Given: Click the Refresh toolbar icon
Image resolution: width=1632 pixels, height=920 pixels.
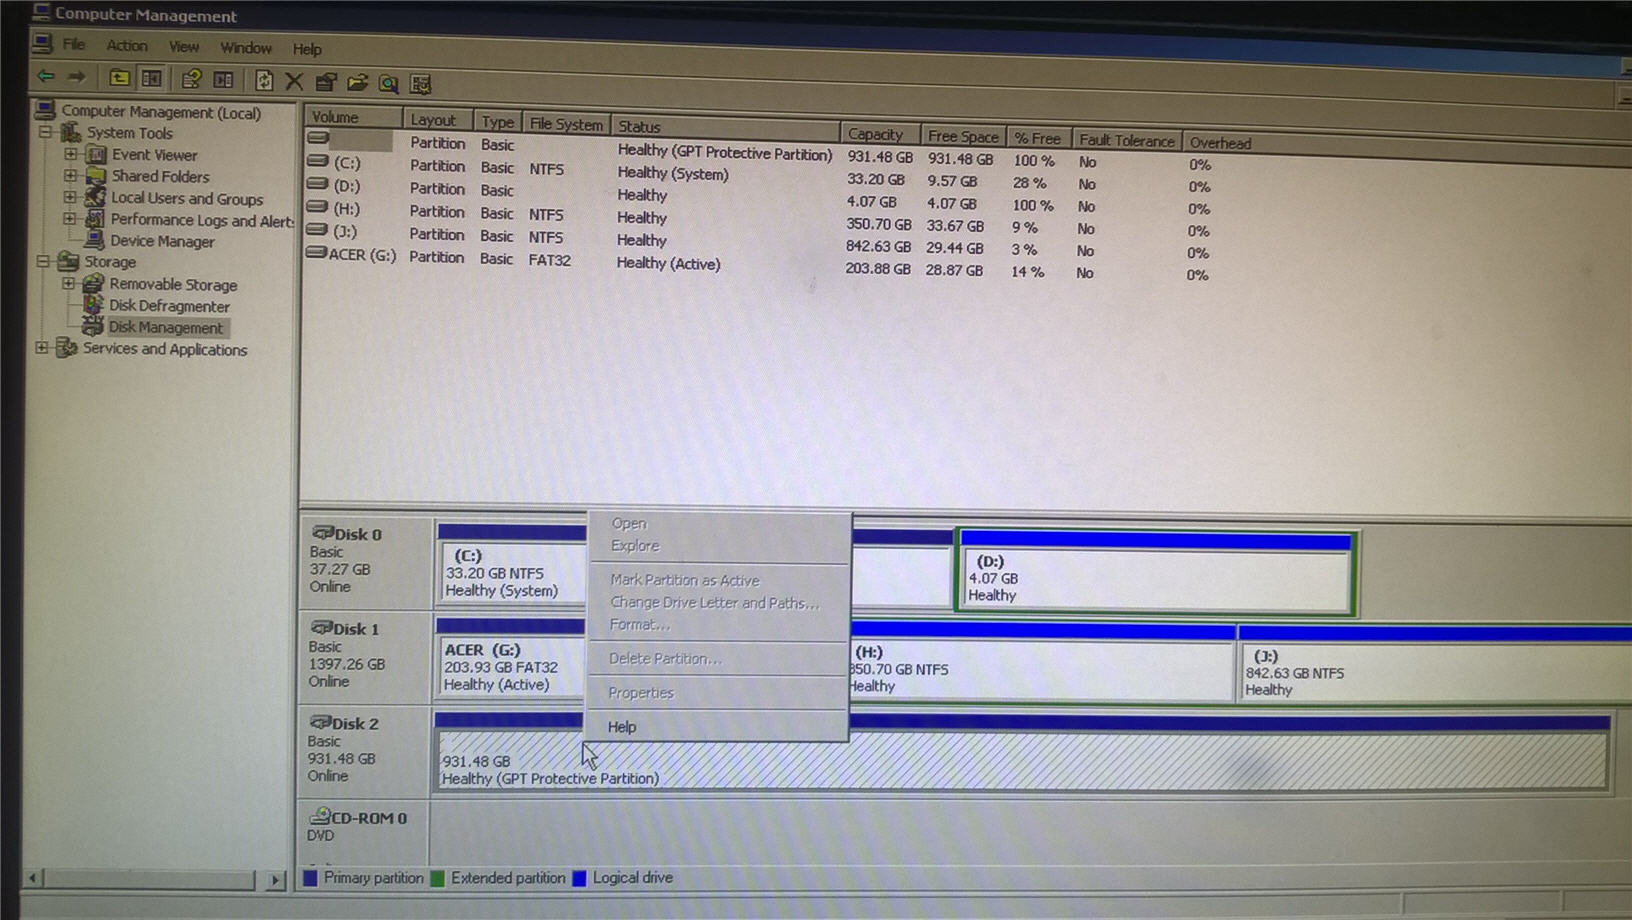Looking at the screenshot, I should pos(264,80).
